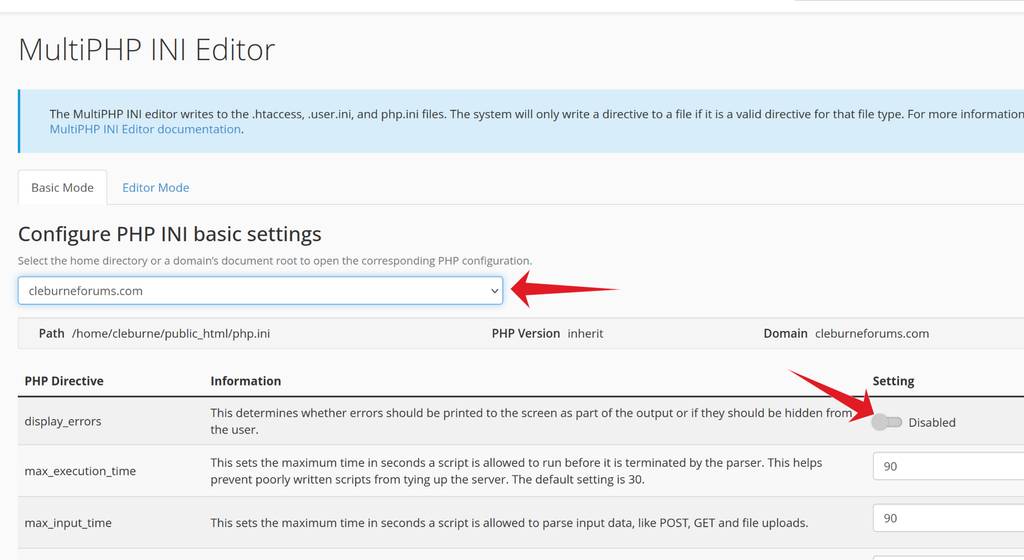The image size is (1024, 560).
Task: Click the max_execution_time directive name
Action: 80,471
